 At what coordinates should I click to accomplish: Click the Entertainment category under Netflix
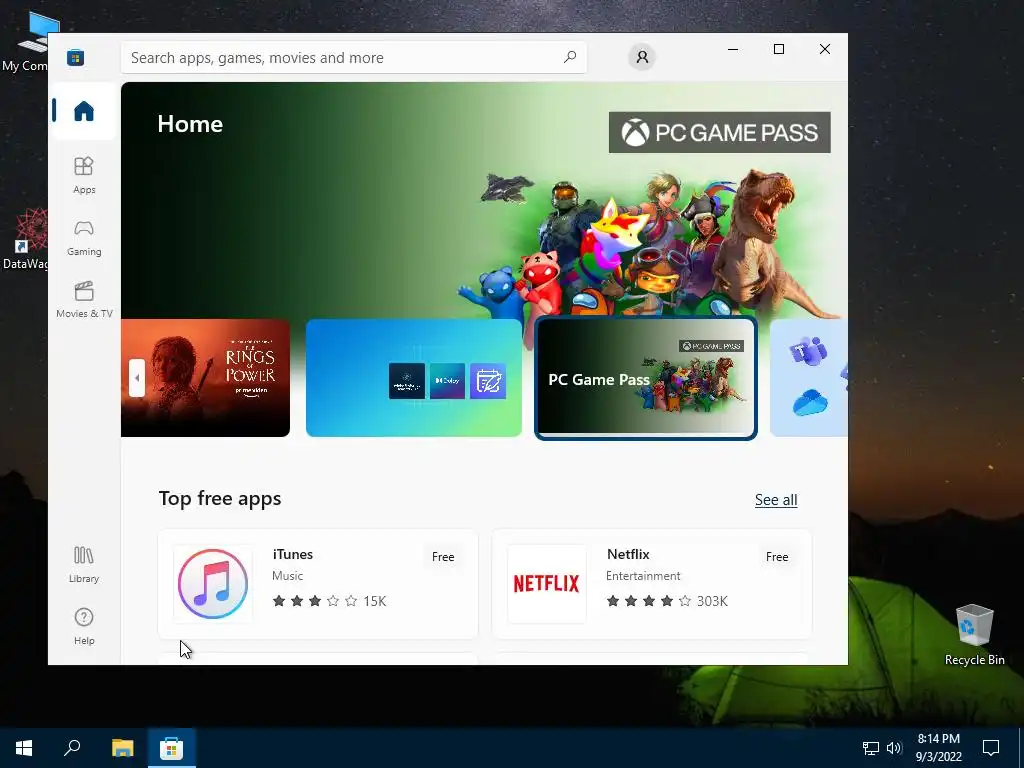(x=643, y=576)
